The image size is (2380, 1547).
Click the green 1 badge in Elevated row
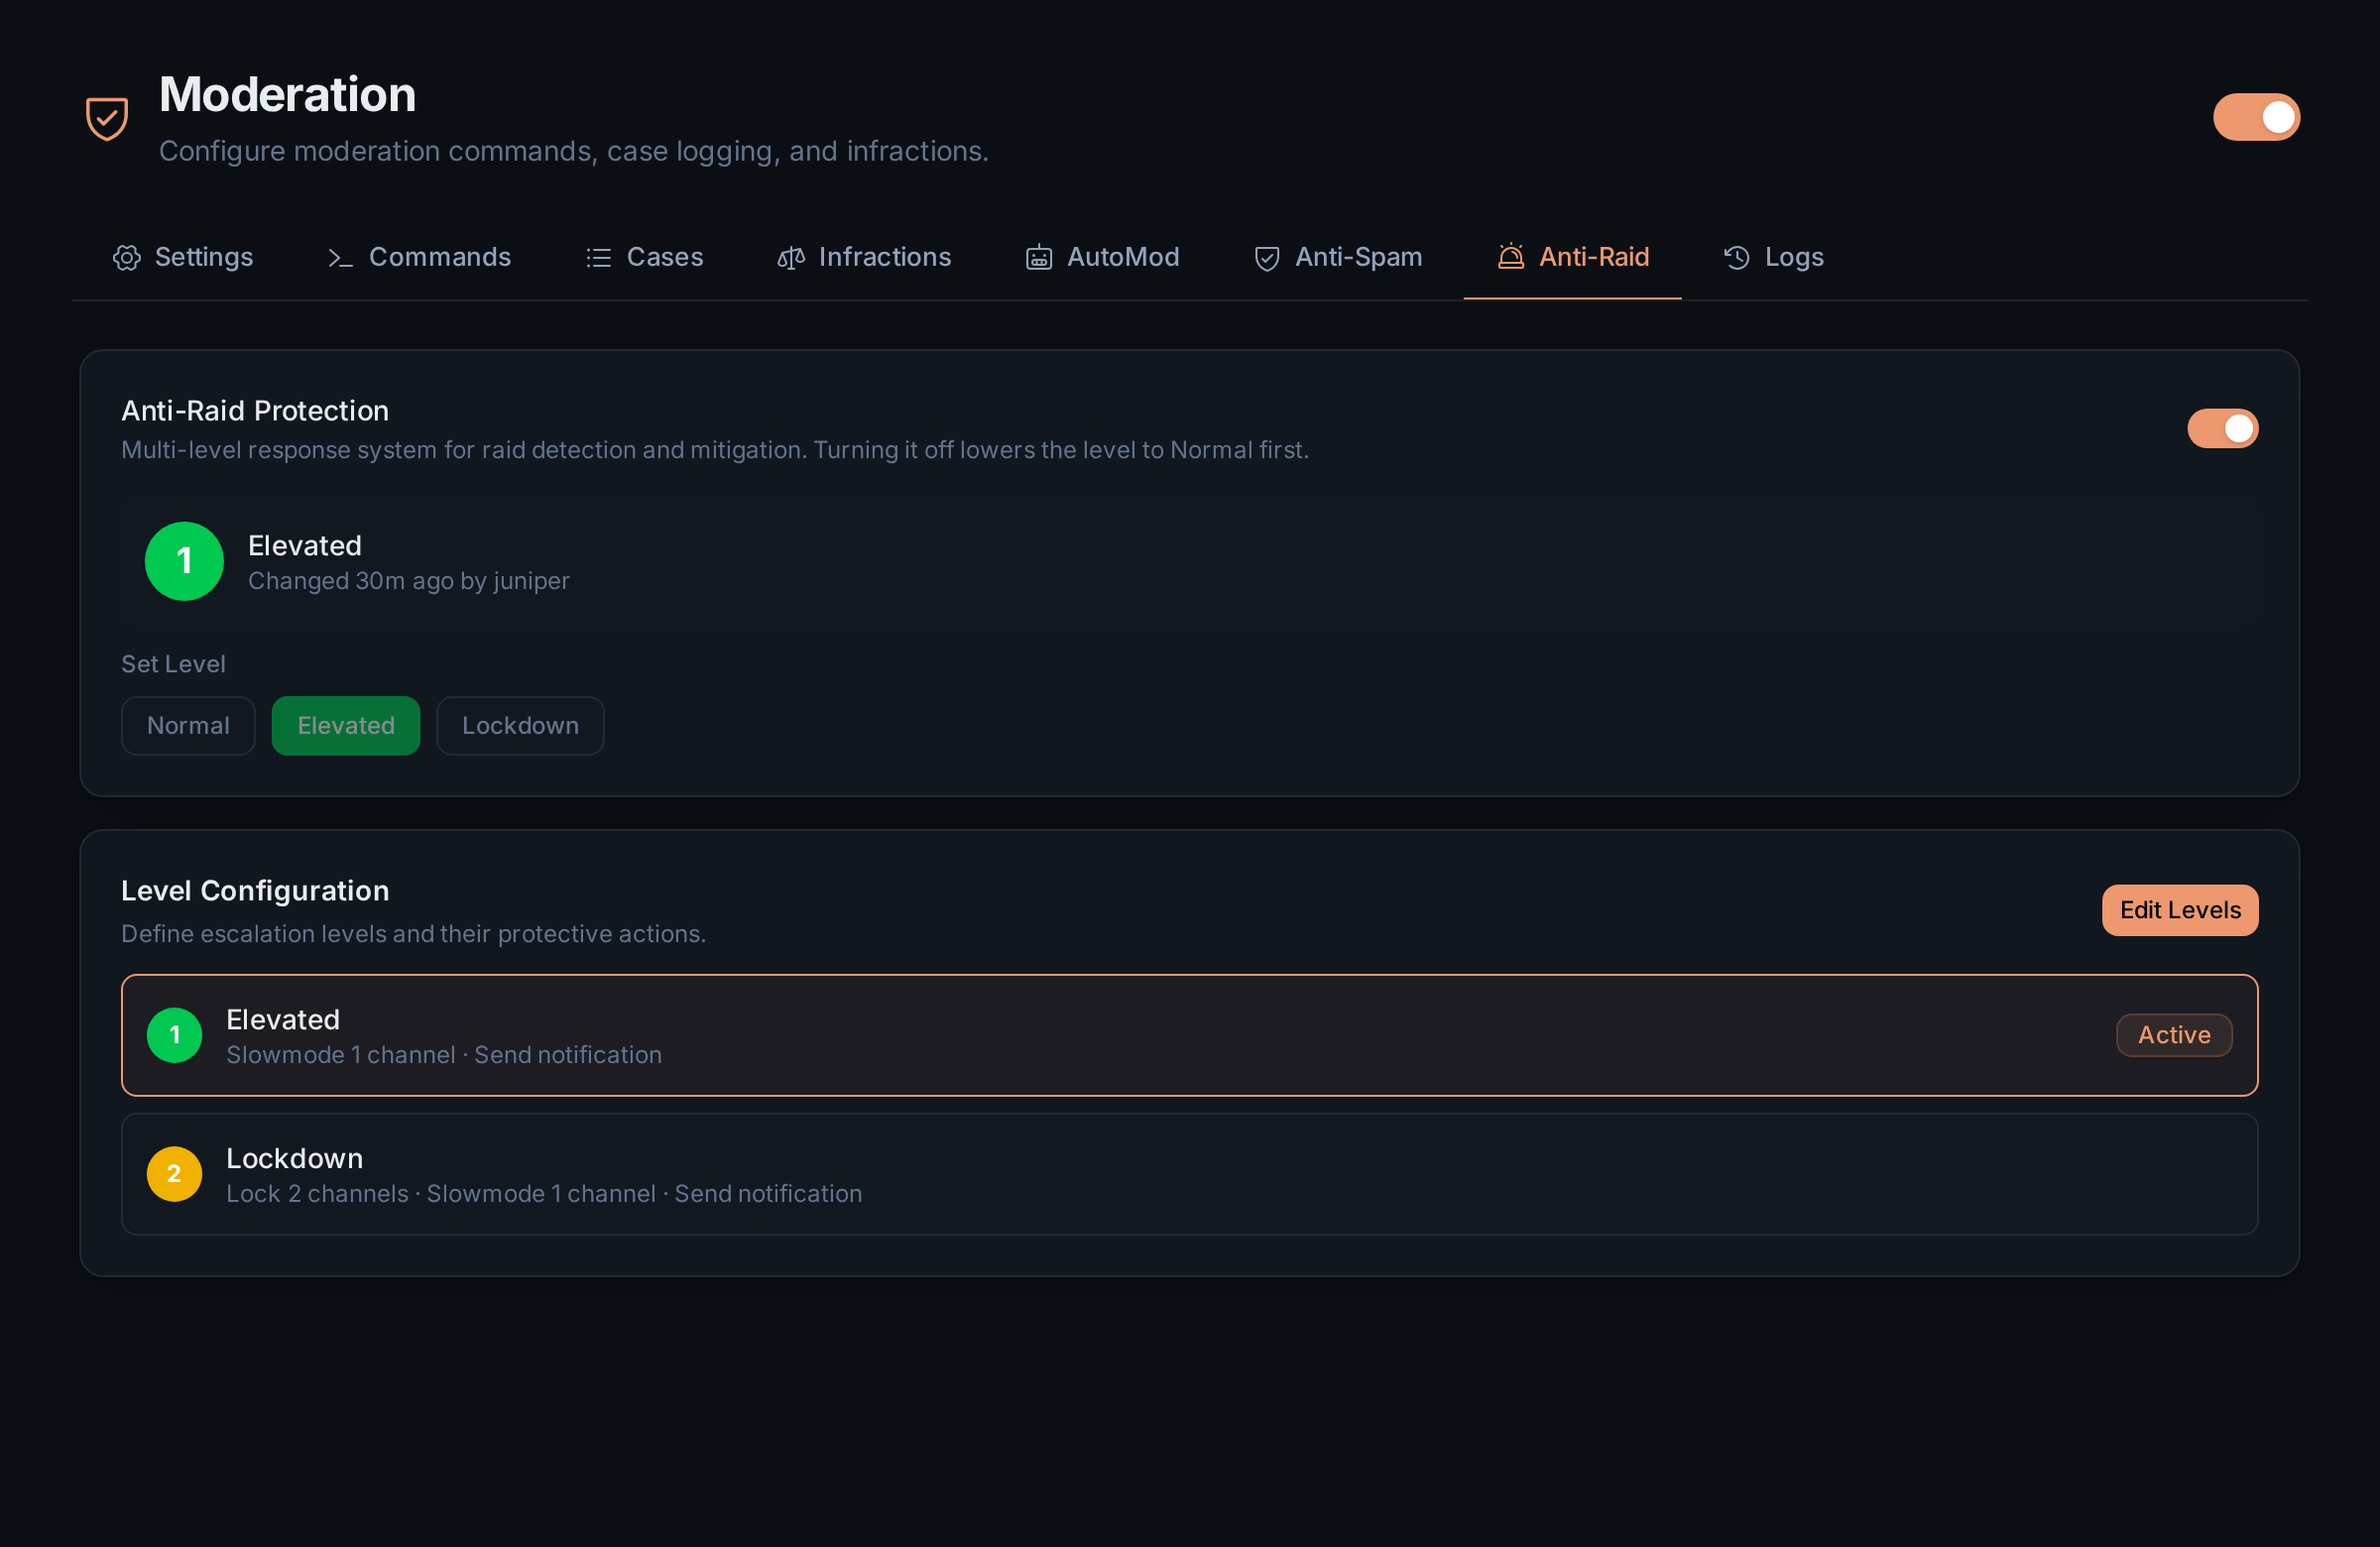pos(175,1035)
